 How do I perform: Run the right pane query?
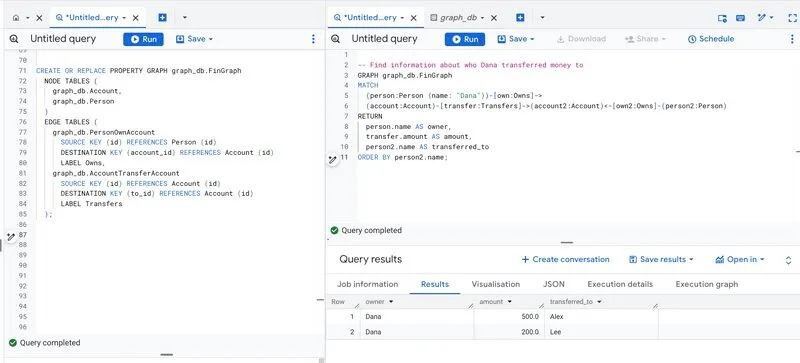[x=465, y=39]
